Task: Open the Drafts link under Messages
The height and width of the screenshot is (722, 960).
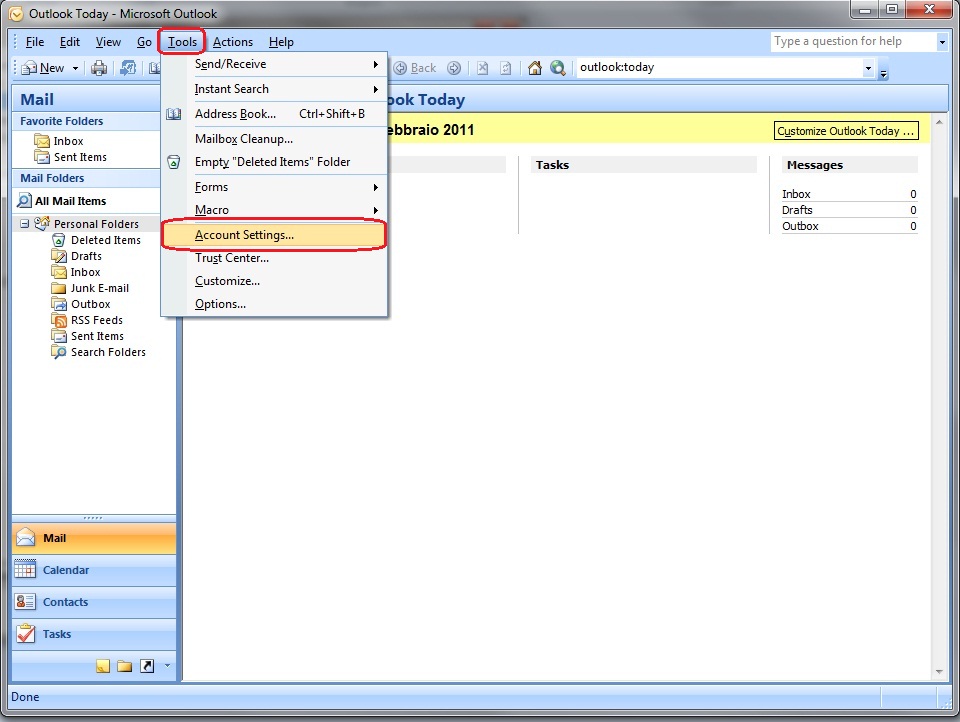Action: pyautogui.click(x=797, y=210)
